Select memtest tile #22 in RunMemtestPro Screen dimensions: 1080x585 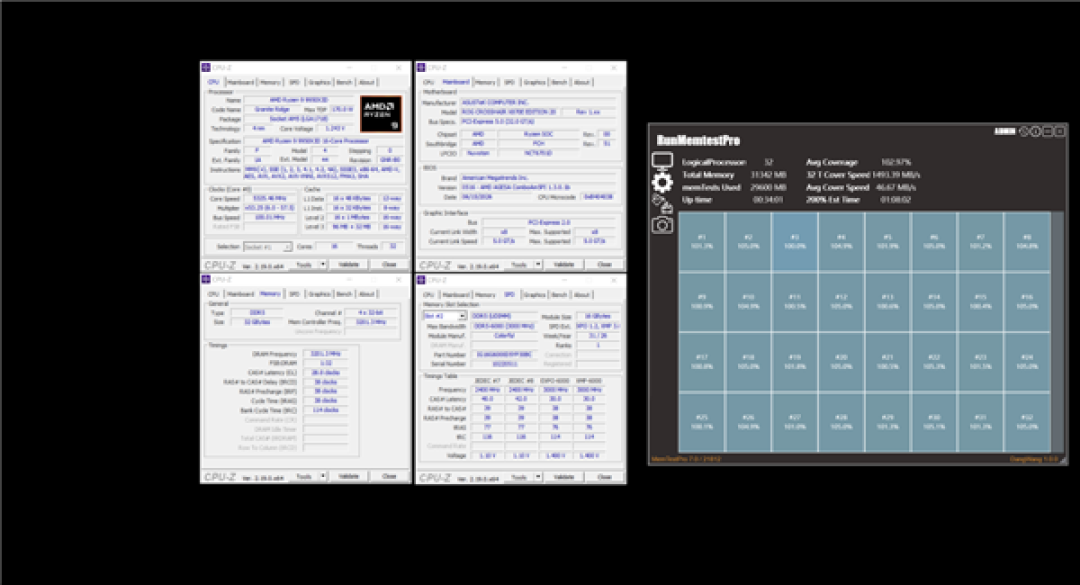(x=934, y=362)
